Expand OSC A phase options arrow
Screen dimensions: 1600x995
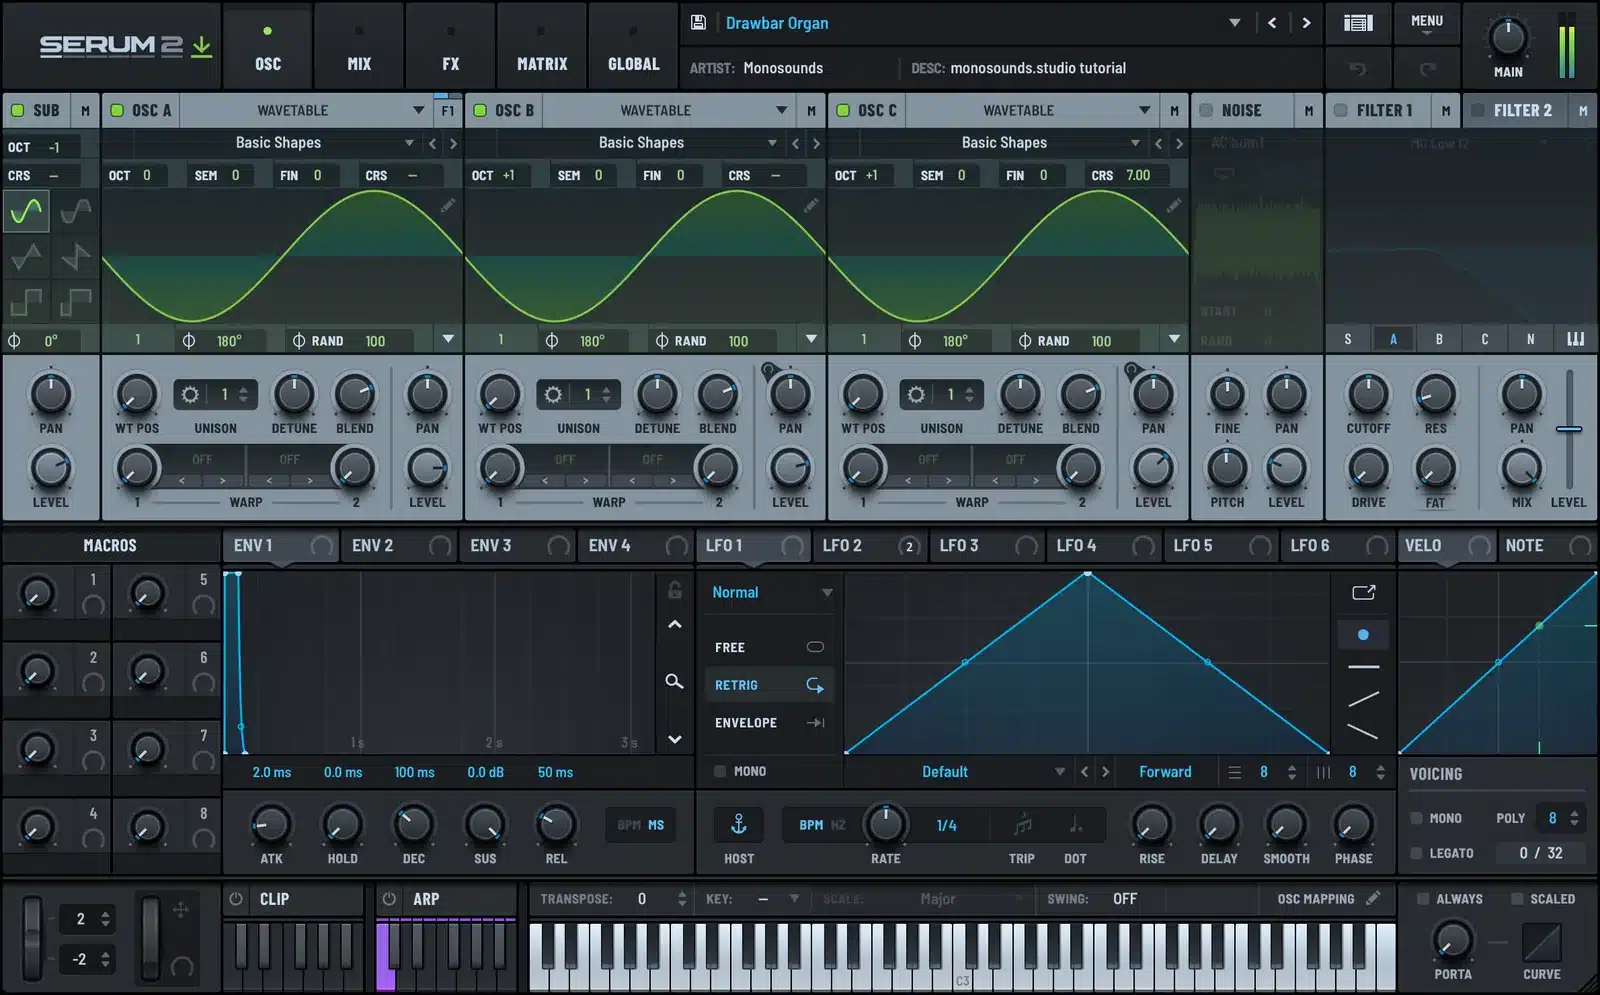click(x=448, y=339)
